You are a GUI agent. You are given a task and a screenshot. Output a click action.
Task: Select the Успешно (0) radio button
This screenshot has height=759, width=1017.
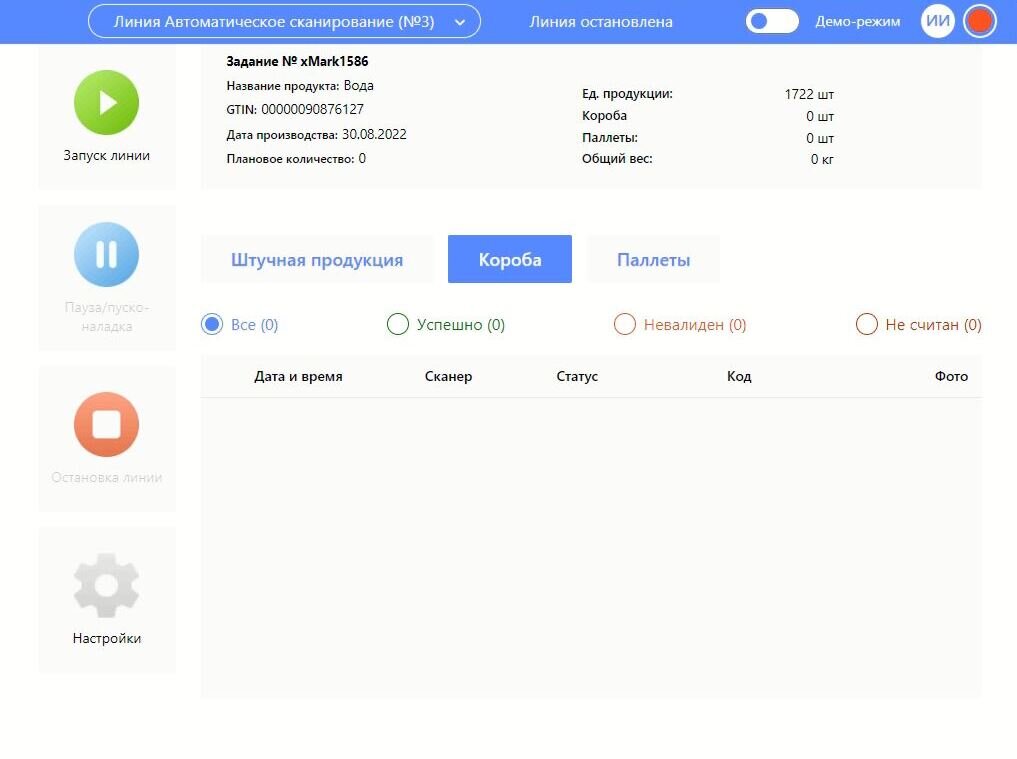point(398,324)
